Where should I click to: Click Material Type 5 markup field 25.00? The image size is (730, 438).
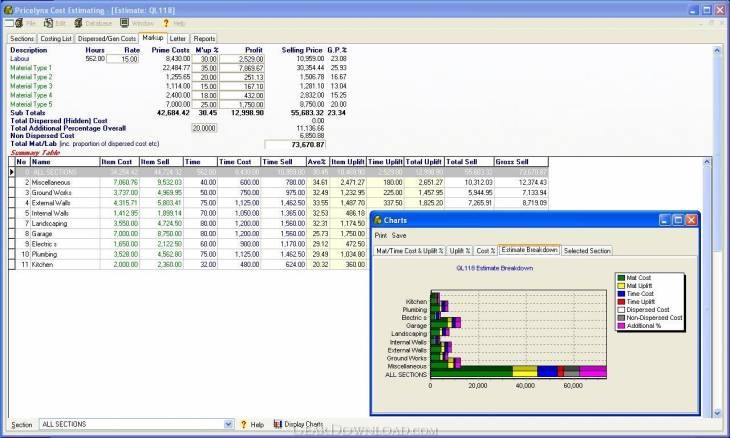[x=205, y=104]
